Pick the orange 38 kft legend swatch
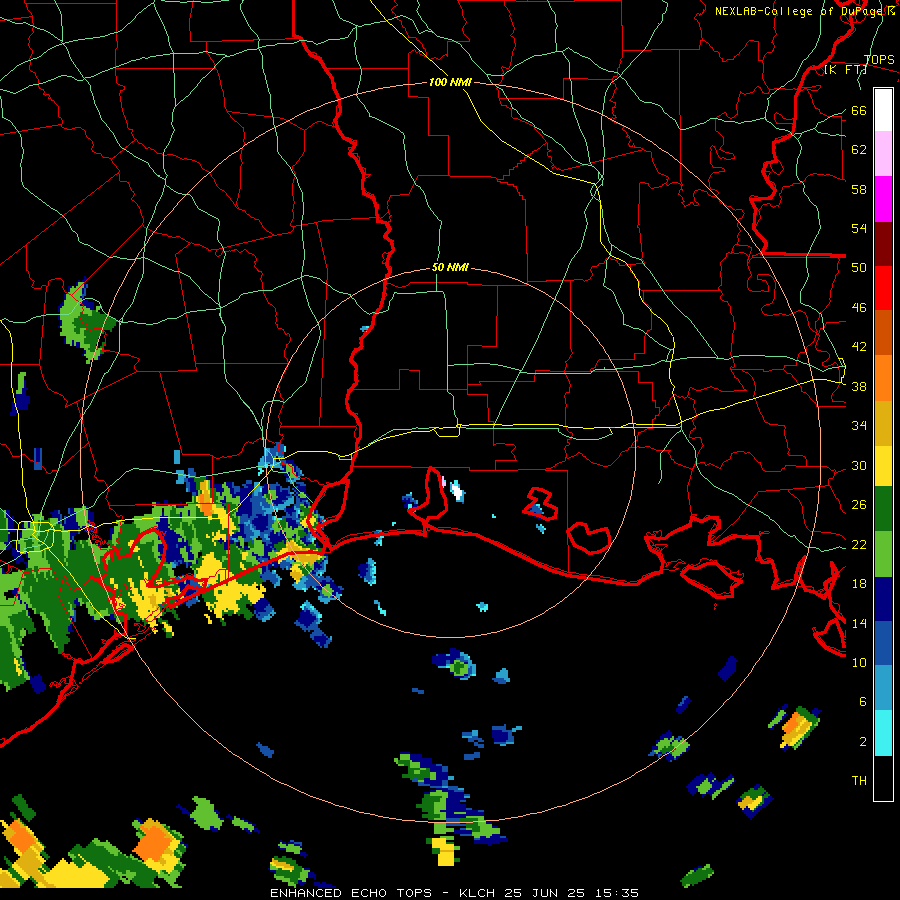This screenshot has width=900, height=900. click(x=883, y=378)
